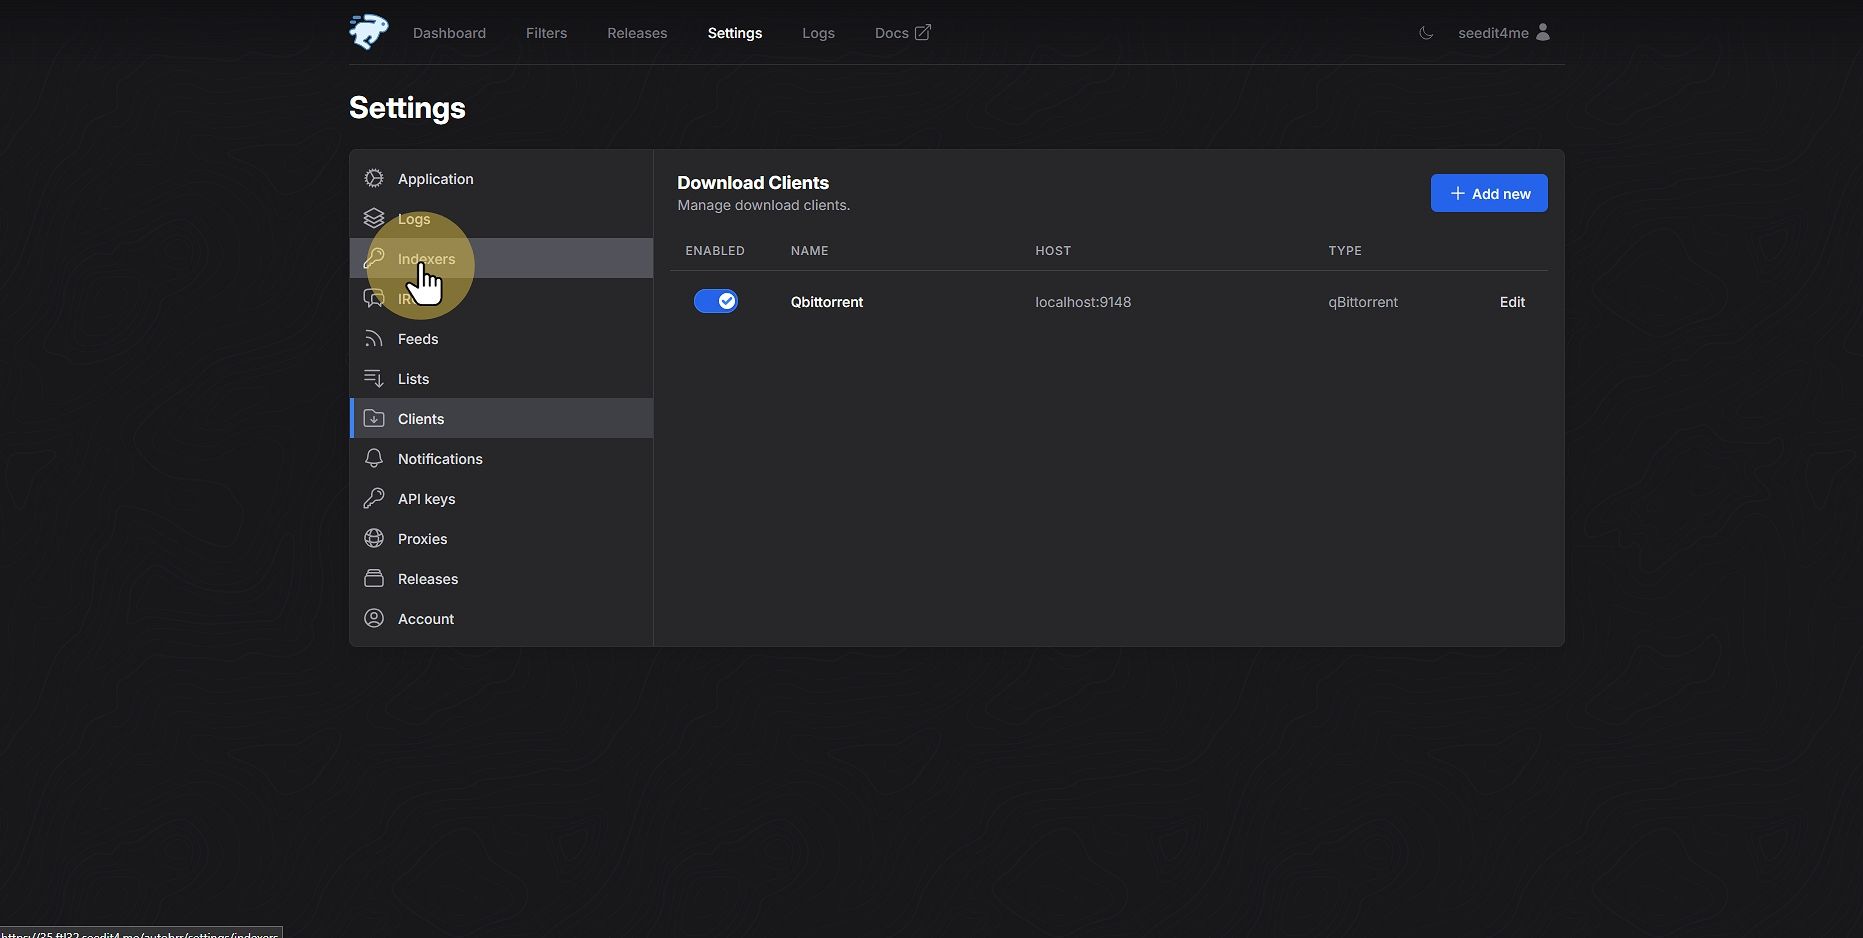
Task: Click the autobrr rabbit logo
Action: pyautogui.click(x=369, y=32)
